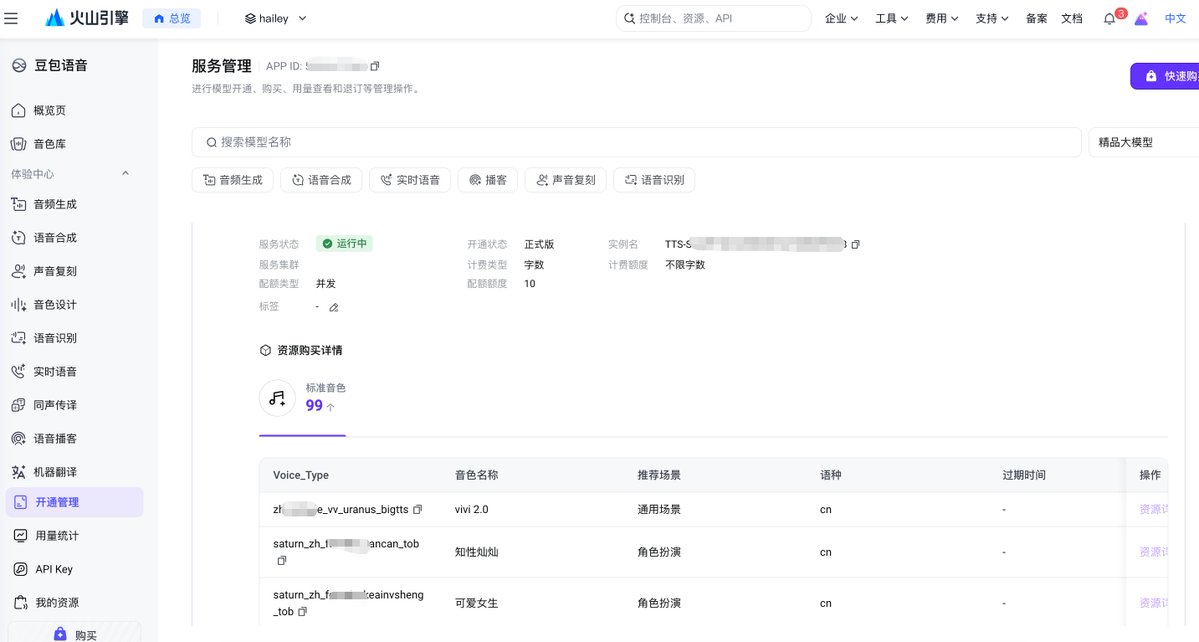The height and width of the screenshot is (642, 1199).
Task: Focus the 控制台、资源、API search box
Action: click(713, 18)
